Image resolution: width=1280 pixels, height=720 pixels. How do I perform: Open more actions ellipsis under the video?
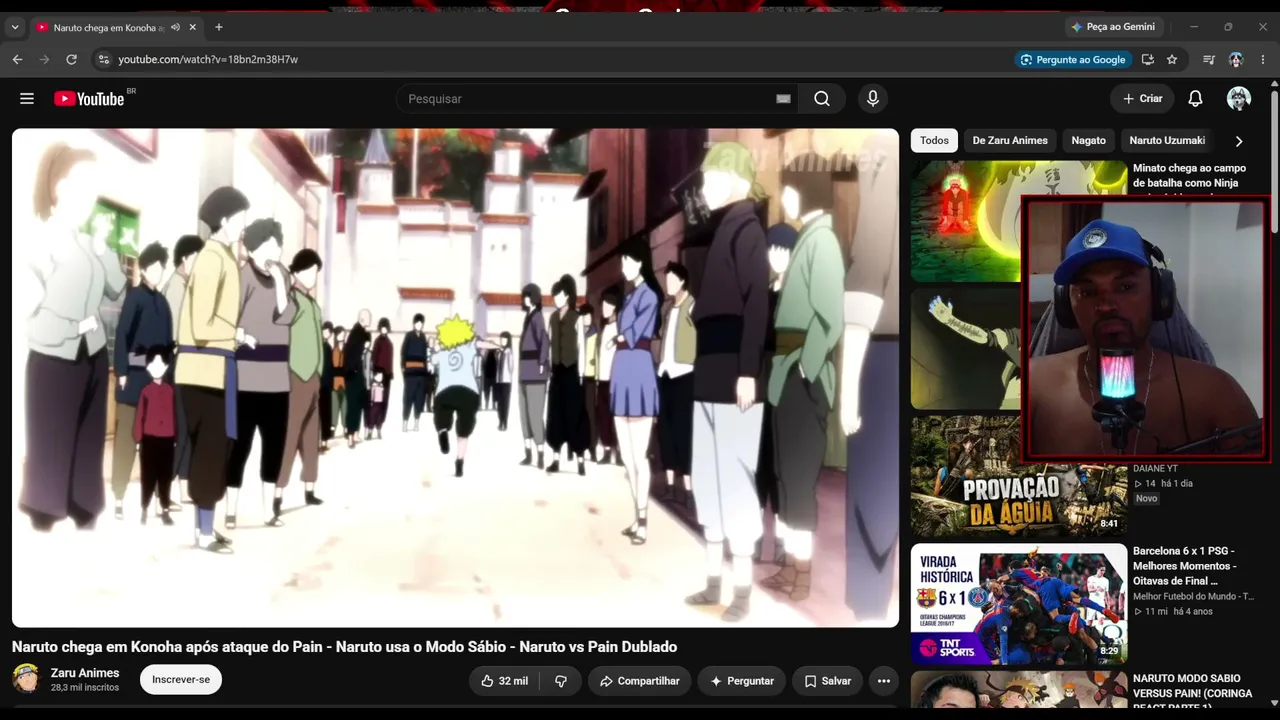(884, 681)
